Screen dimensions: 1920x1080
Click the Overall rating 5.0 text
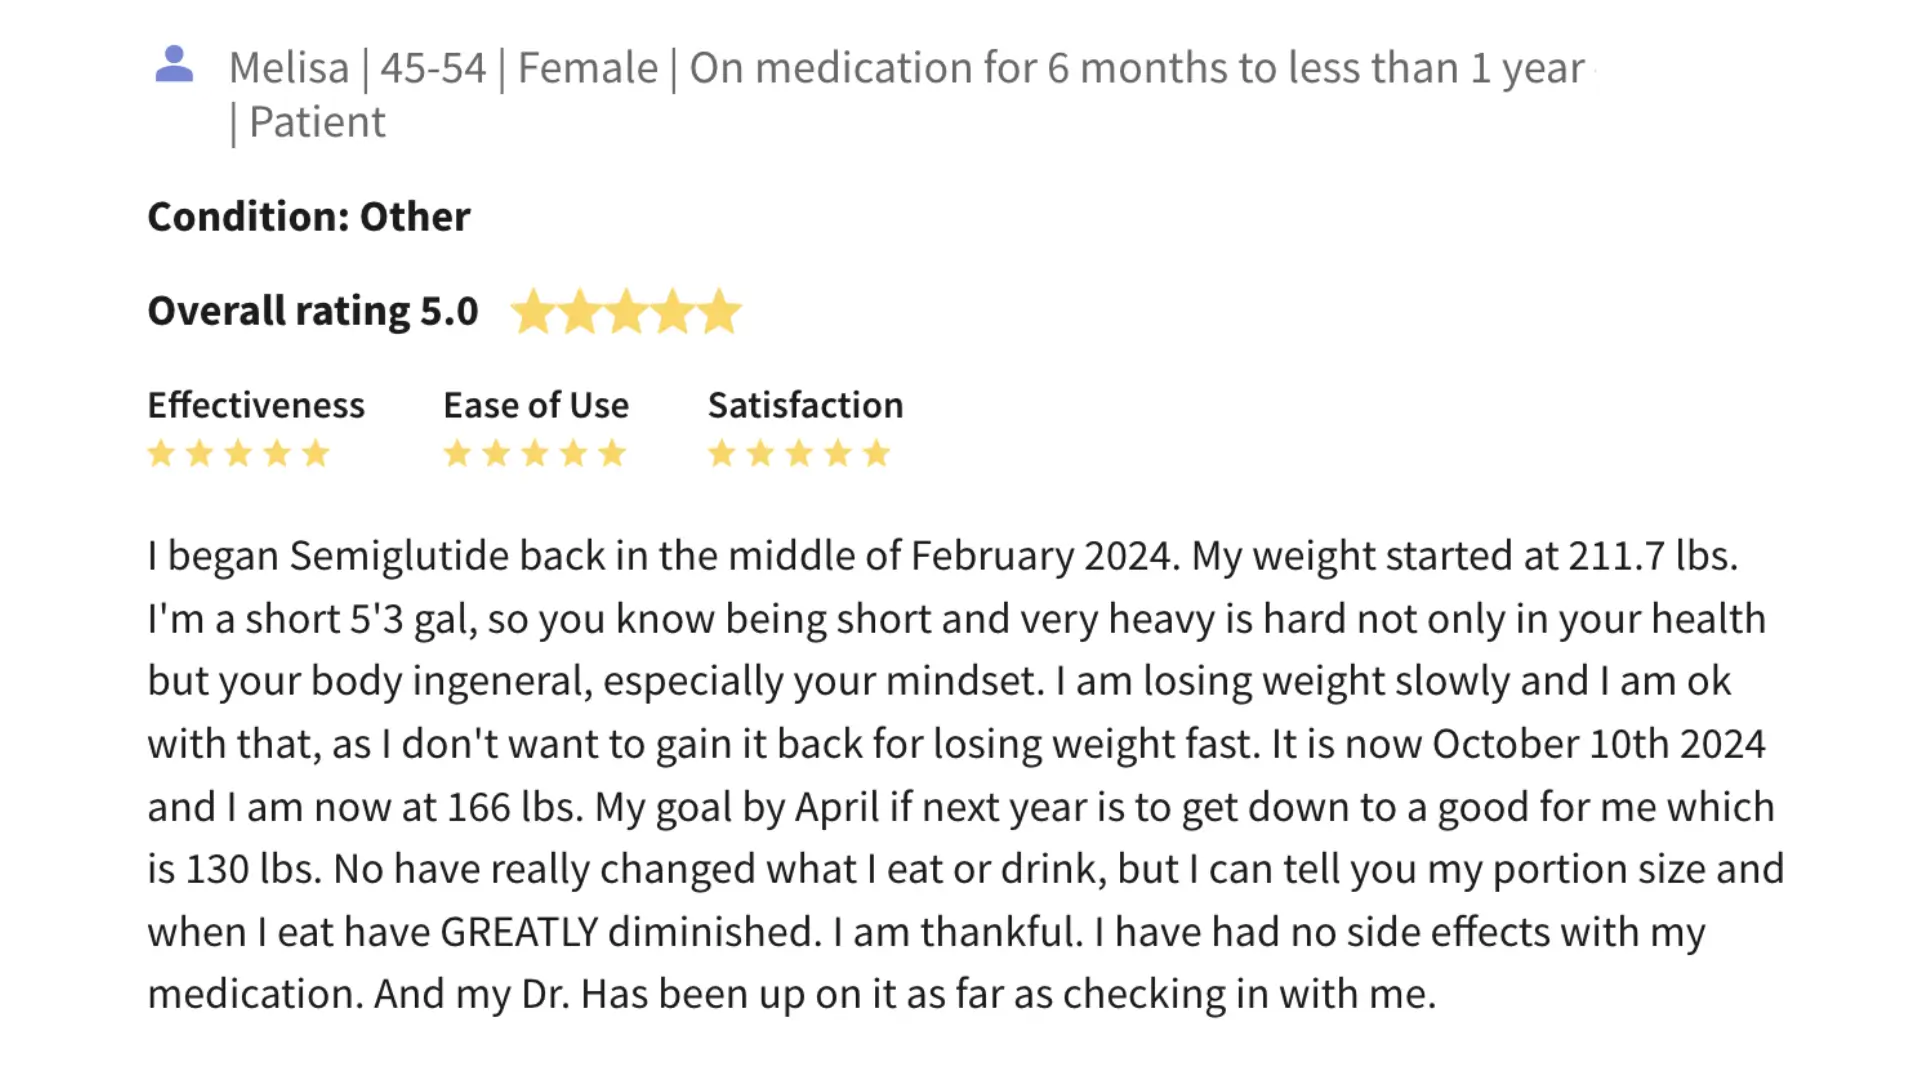312,311
